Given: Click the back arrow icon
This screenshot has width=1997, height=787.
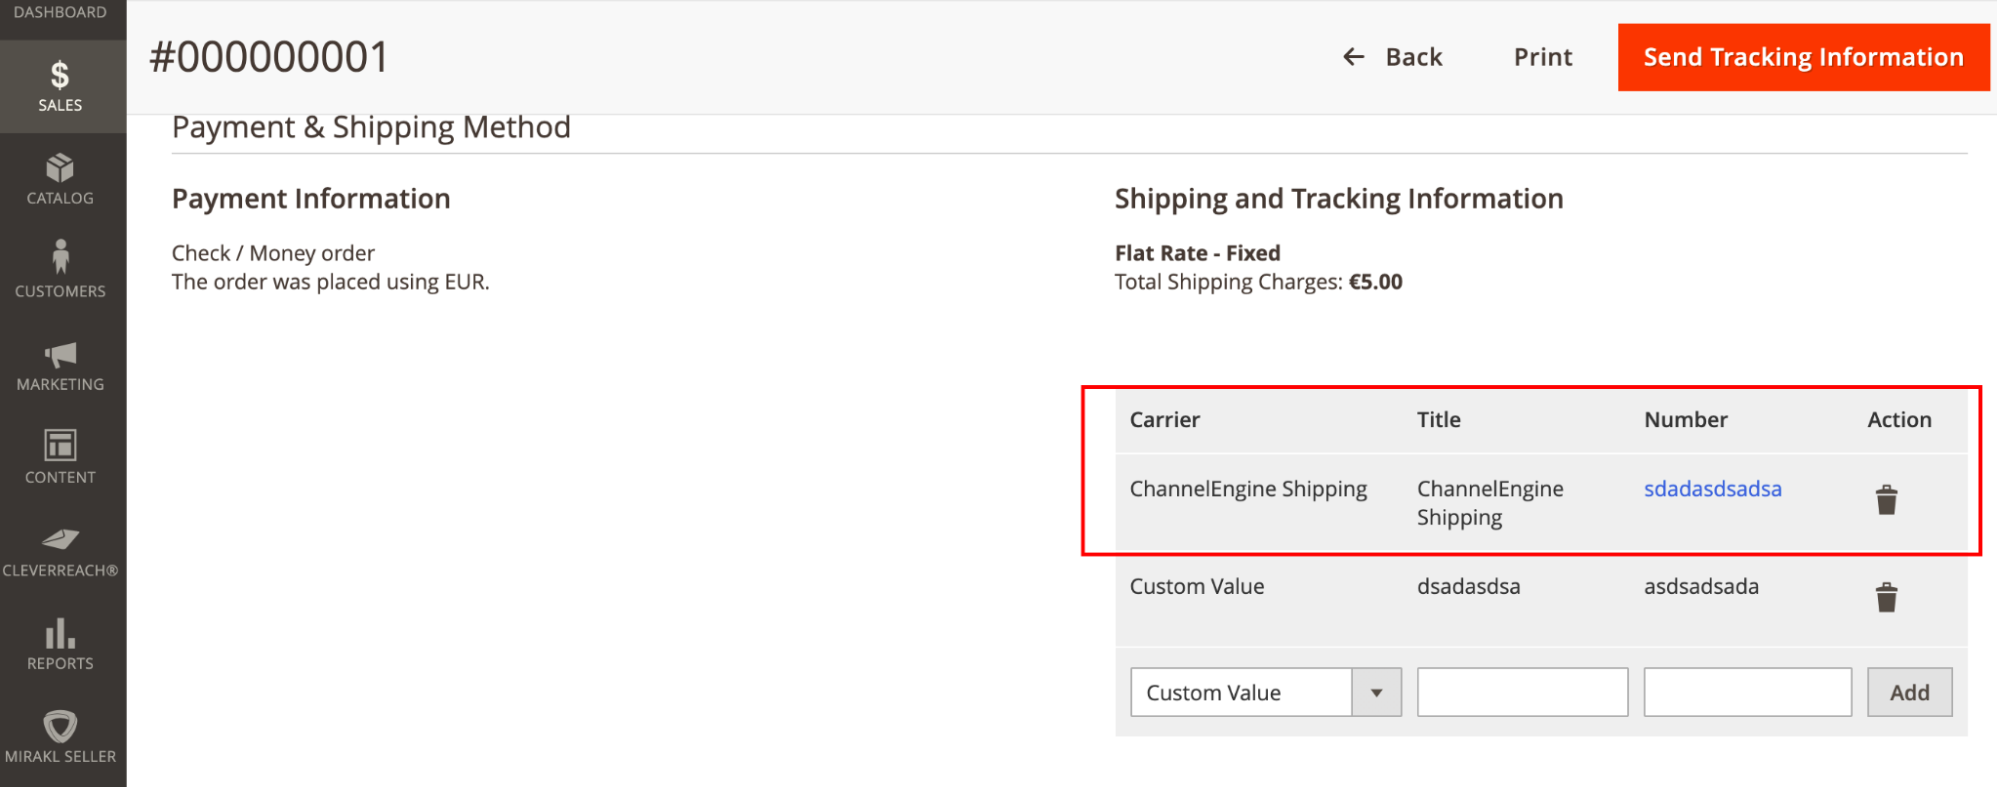Looking at the screenshot, I should [x=1353, y=57].
